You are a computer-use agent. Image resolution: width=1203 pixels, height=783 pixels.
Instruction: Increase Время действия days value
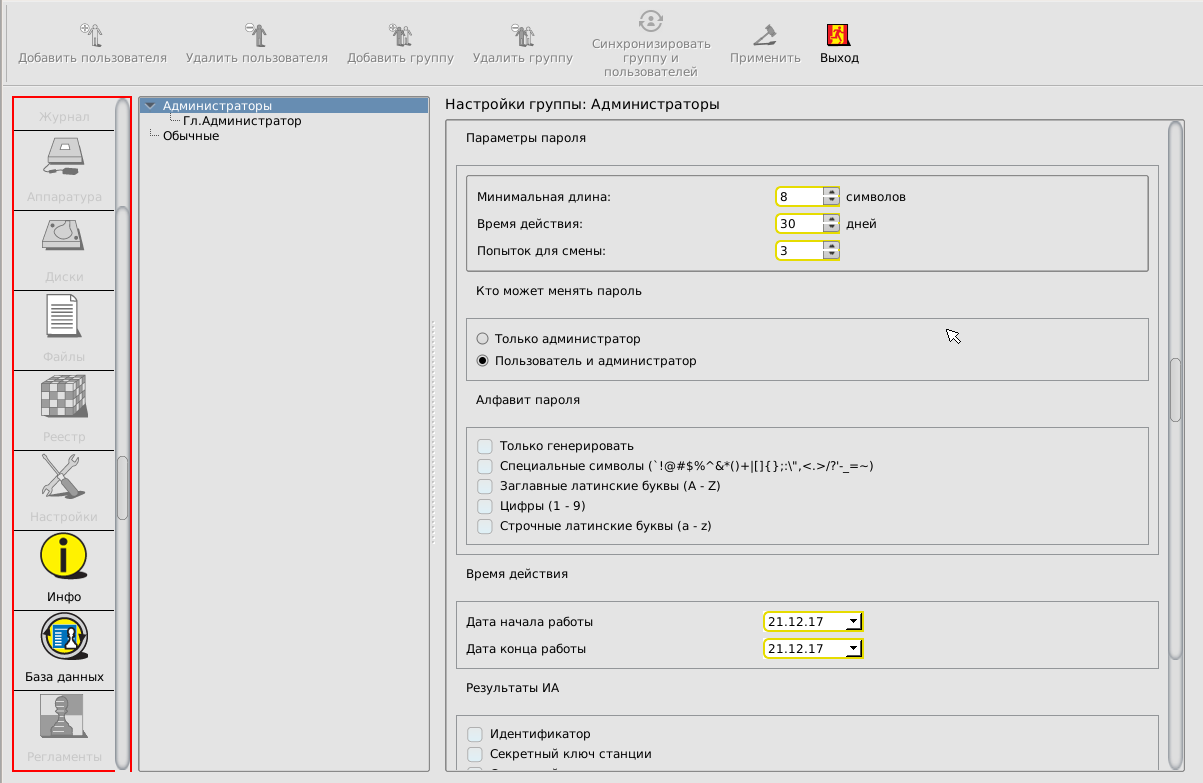pyautogui.click(x=830, y=219)
